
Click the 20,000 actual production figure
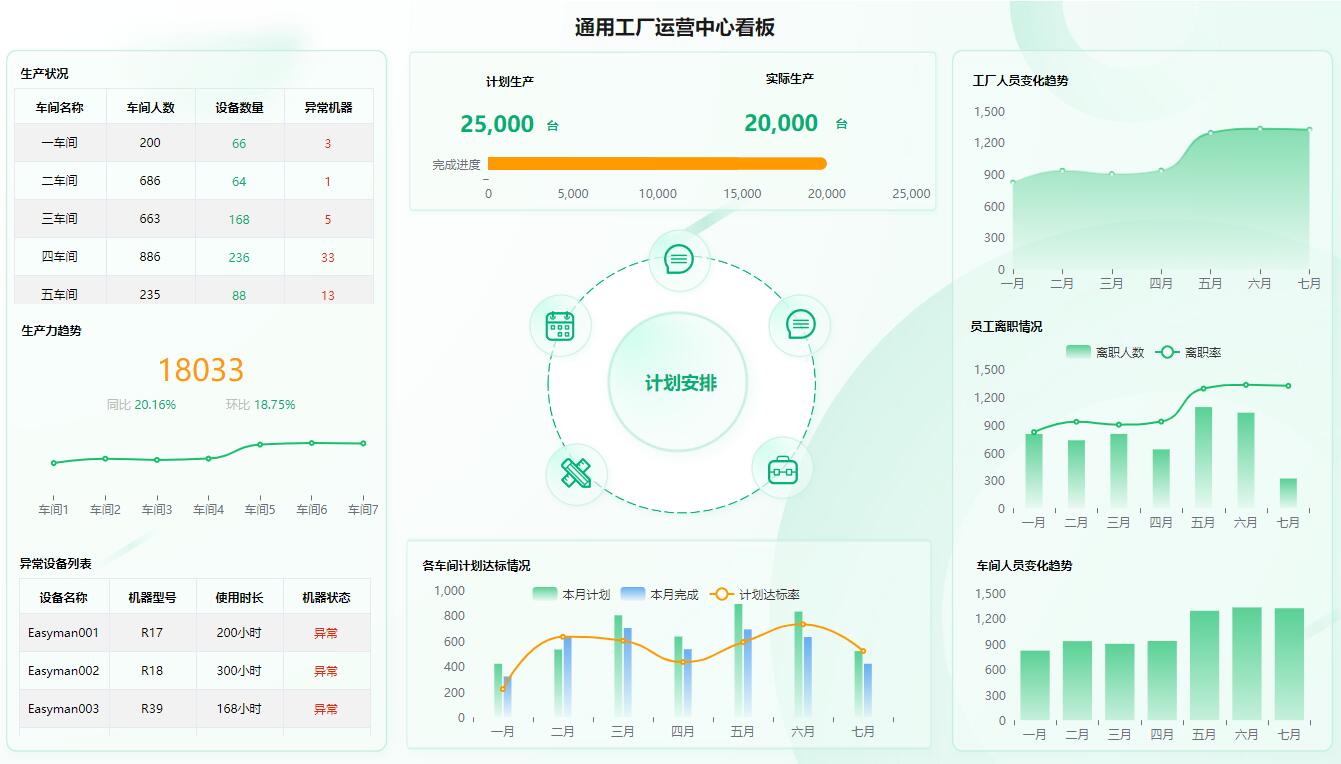(781, 123)
